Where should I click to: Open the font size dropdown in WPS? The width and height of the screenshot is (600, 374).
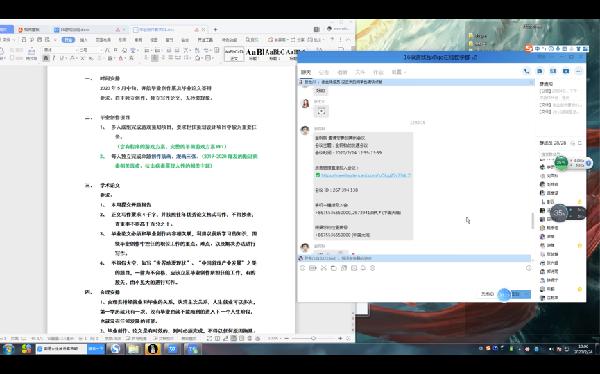coord(90,50)
